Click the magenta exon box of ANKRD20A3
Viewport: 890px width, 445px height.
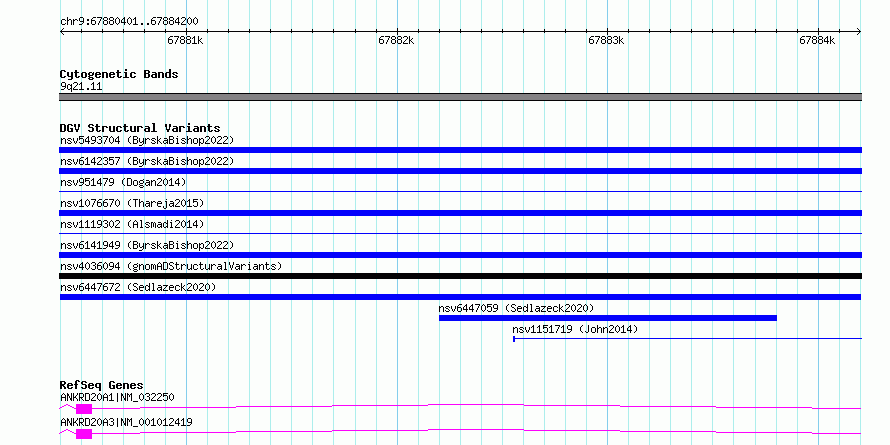(x=84, y=434)
